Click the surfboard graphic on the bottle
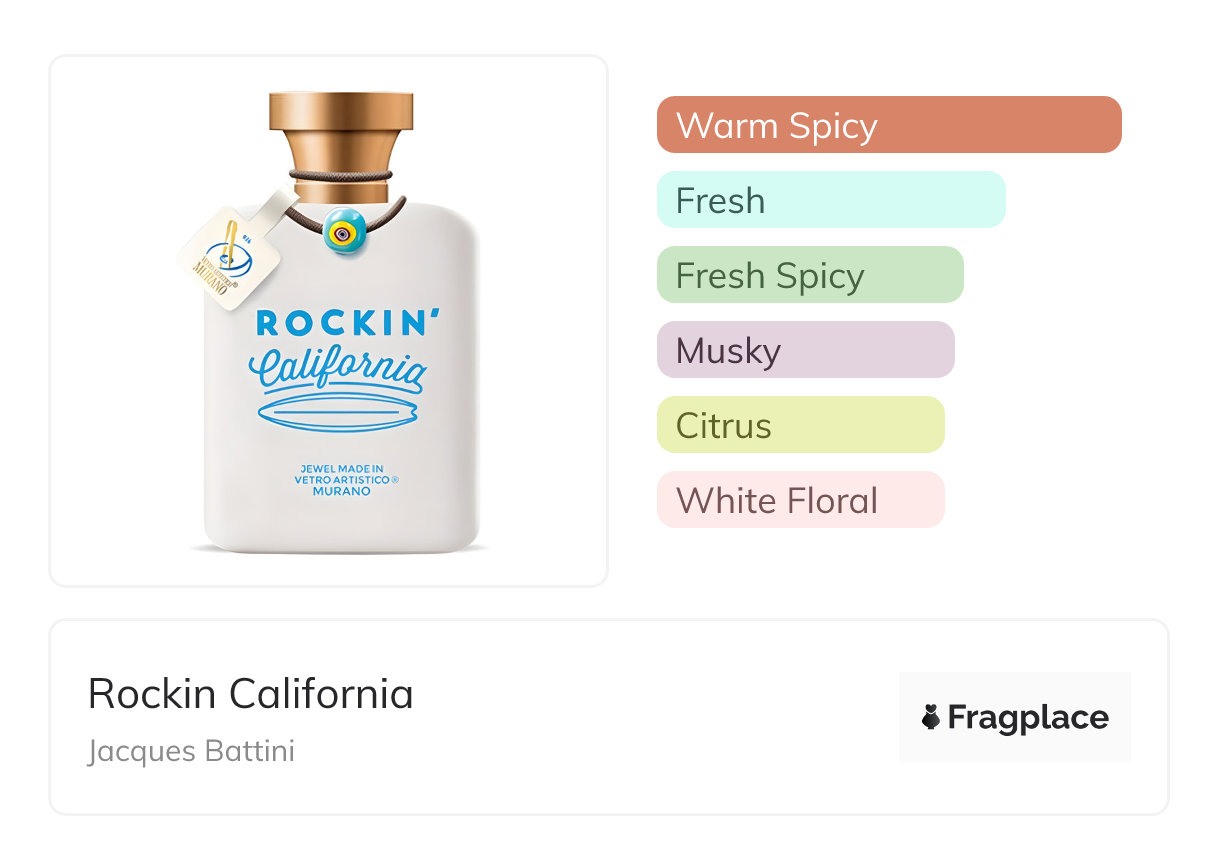This screenshot has height=864, width=1218. coord(337,412)
